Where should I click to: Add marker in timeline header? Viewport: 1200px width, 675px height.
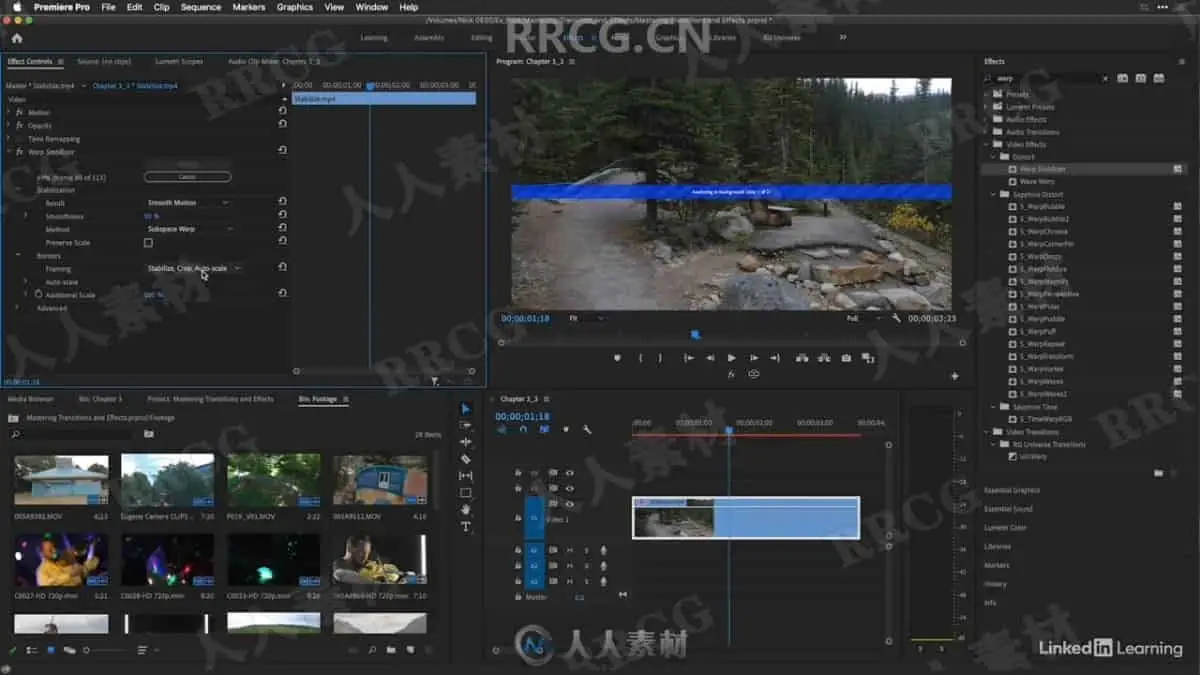click(566, 429)
